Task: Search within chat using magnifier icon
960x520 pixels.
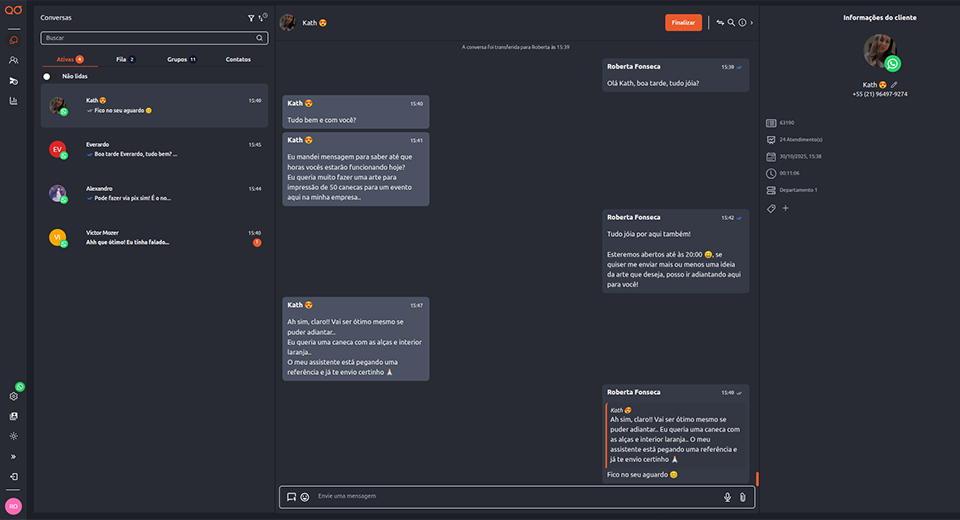Action: [x=731, y=22]
